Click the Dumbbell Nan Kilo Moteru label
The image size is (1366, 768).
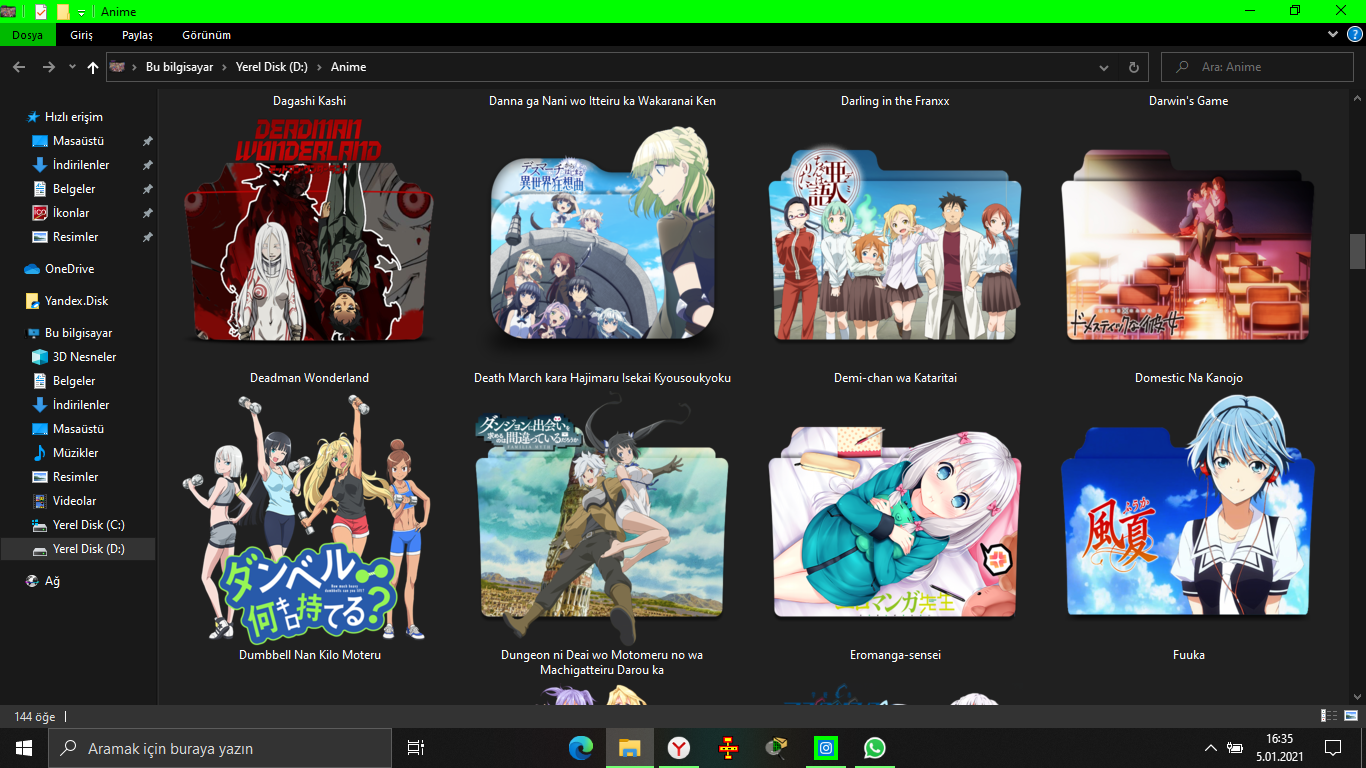pos(310,655)
